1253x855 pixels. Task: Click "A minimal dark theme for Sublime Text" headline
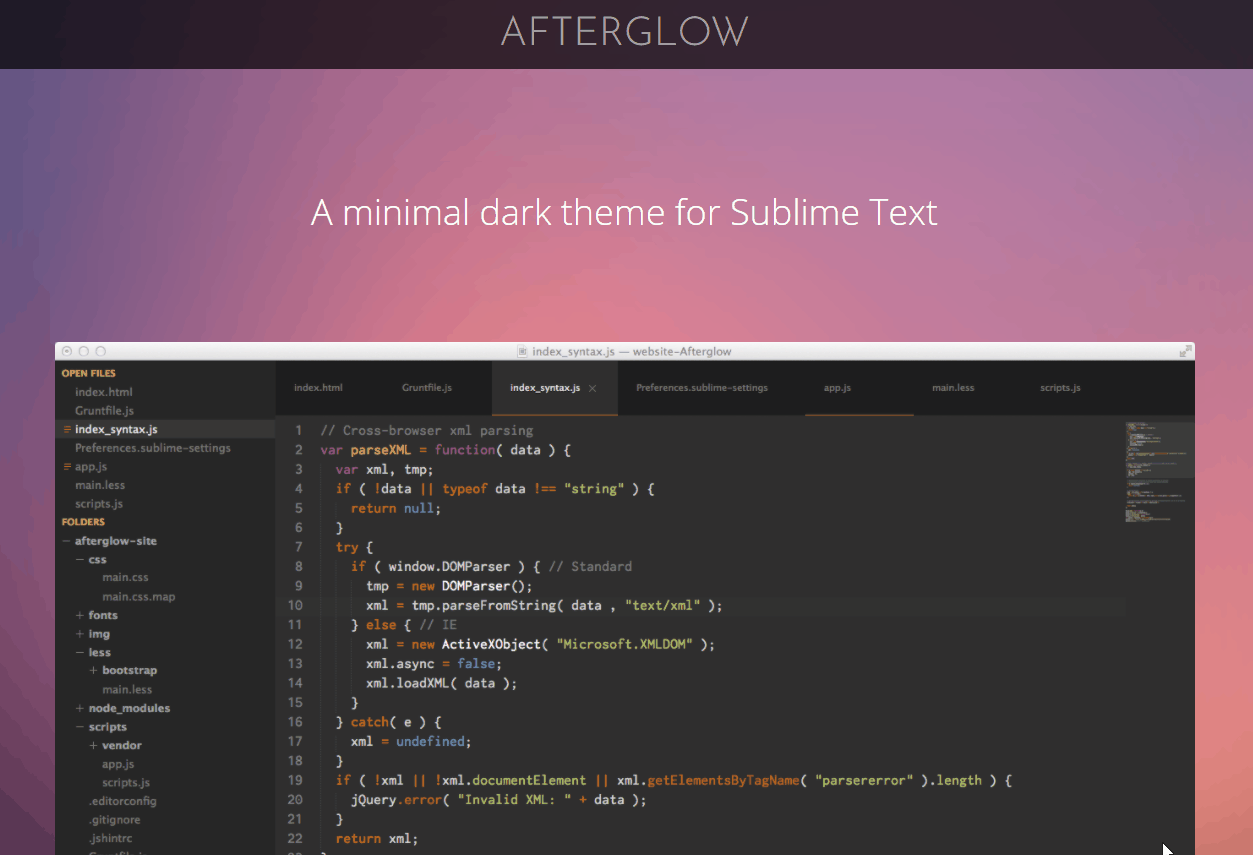pyautogui.click(x=625, y=212)
